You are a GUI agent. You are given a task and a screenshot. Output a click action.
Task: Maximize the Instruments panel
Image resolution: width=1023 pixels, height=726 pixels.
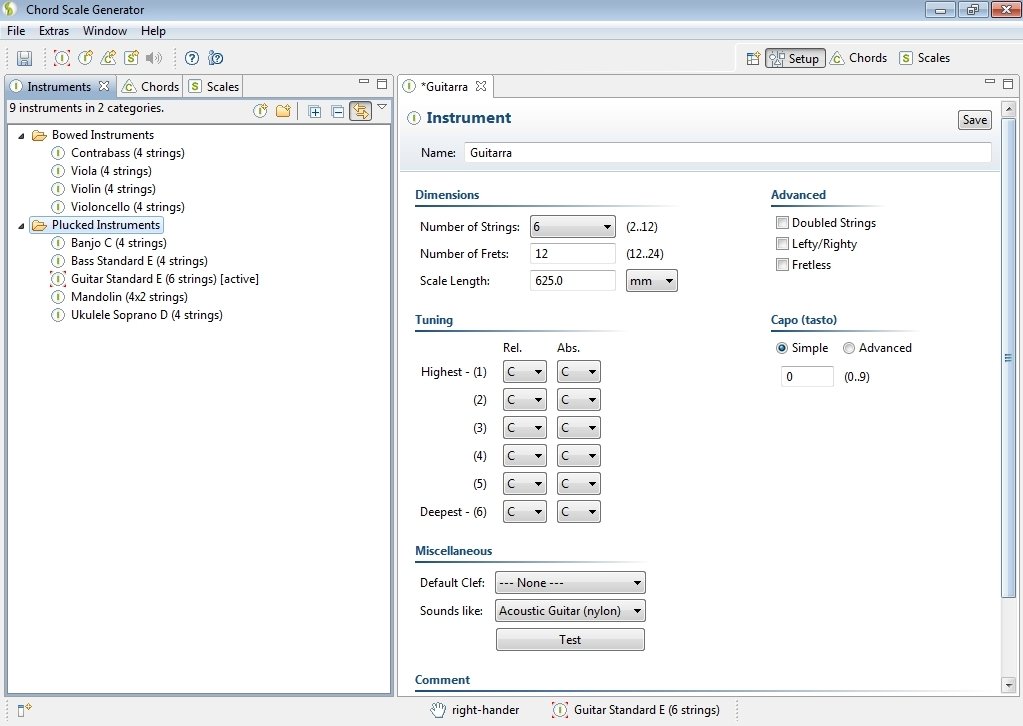coord(382,83)
